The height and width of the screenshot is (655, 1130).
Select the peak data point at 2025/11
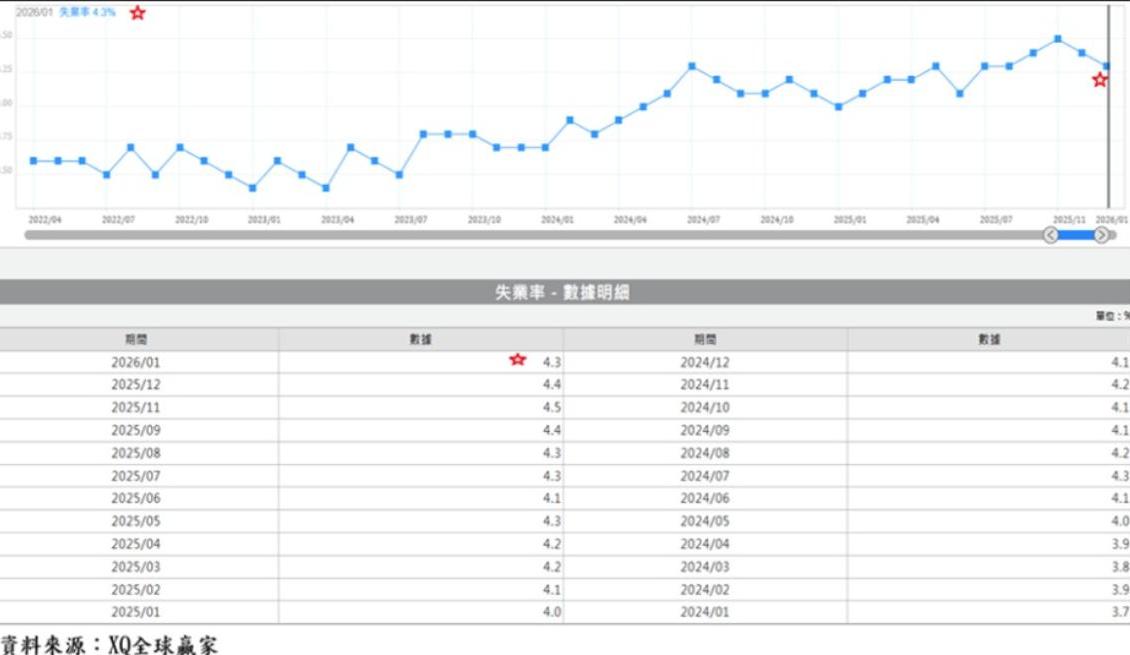click(x=1057, y=39)
